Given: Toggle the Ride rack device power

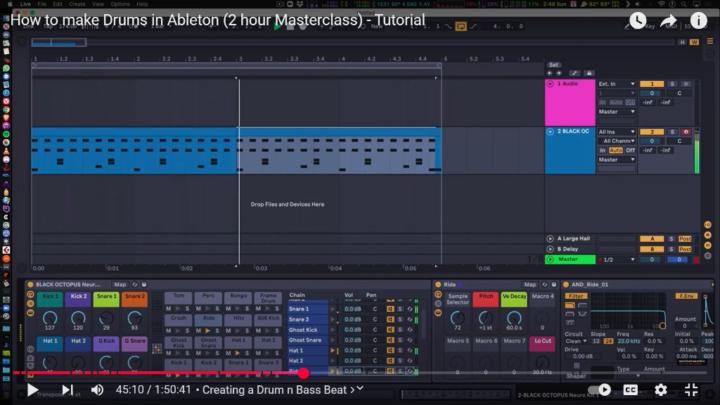Looking at the screenshot, I should pyautogui.click(x=438, y=285).
